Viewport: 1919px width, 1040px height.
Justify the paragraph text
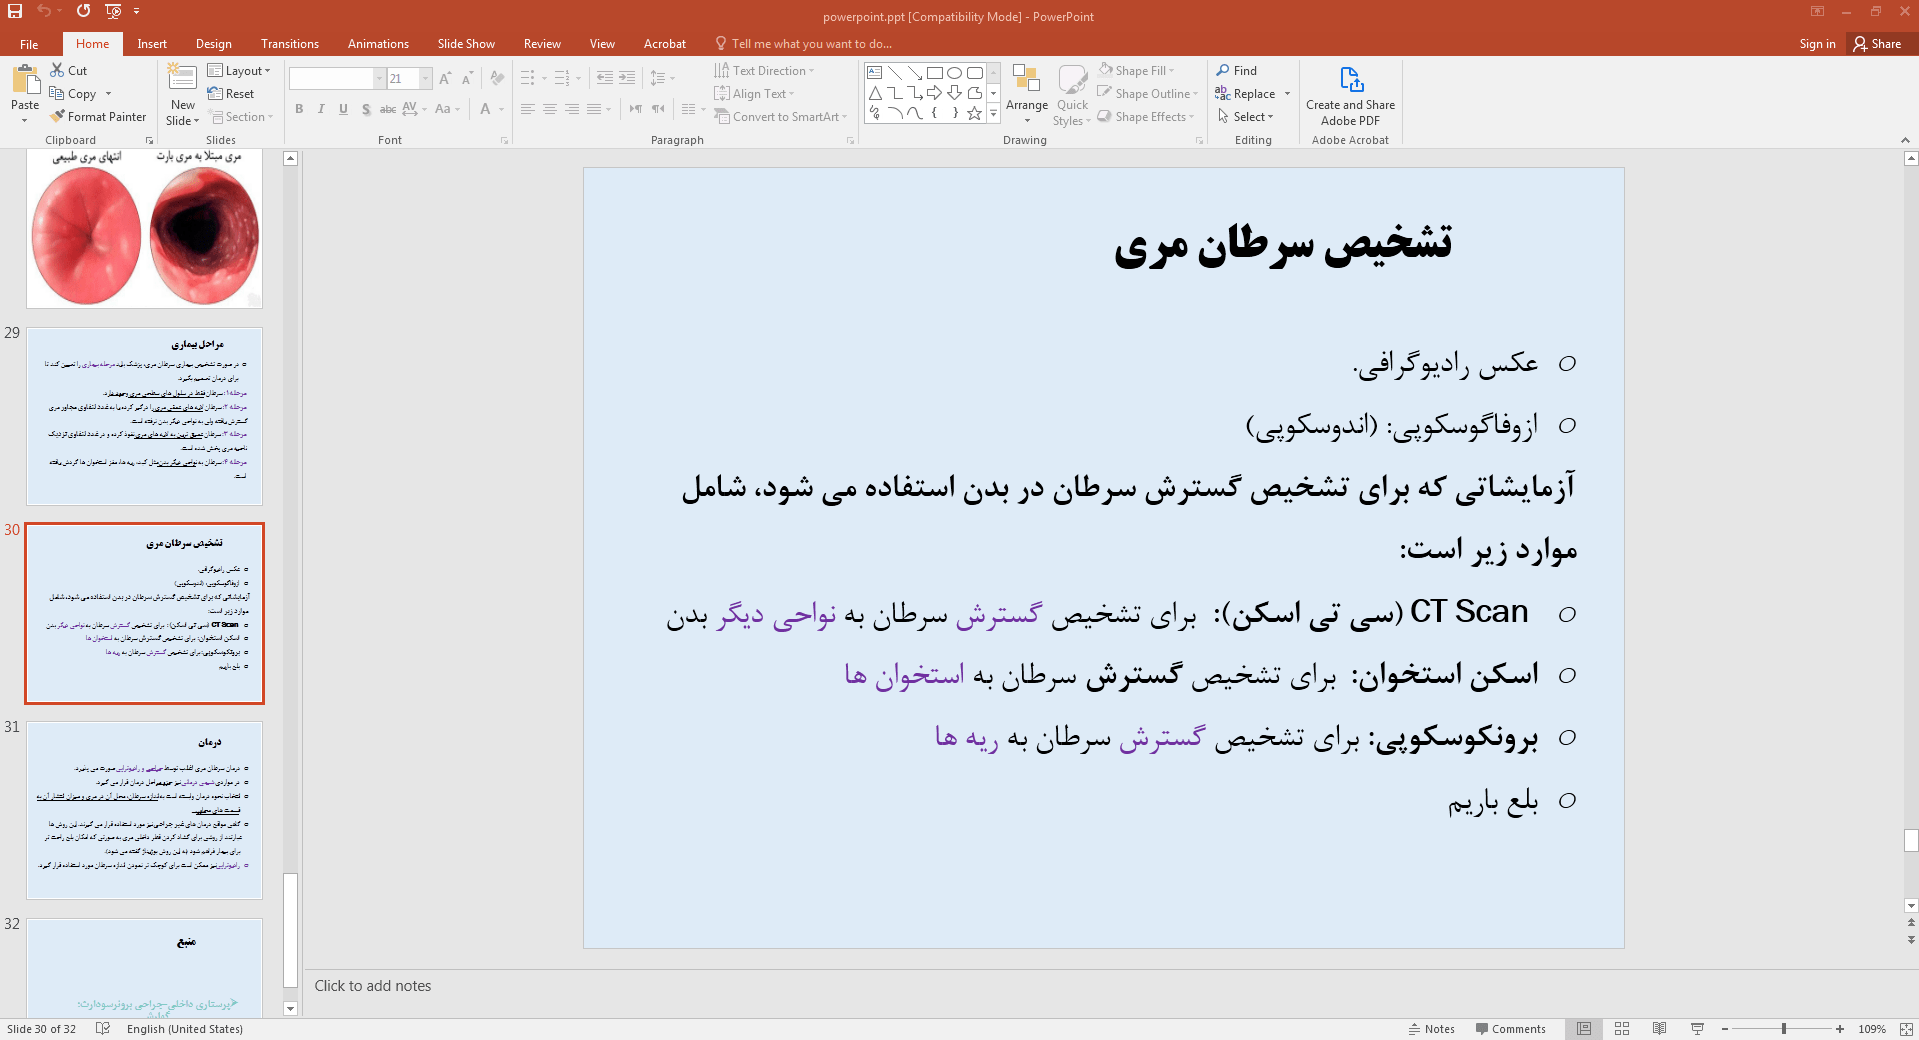tap(594, 109)
